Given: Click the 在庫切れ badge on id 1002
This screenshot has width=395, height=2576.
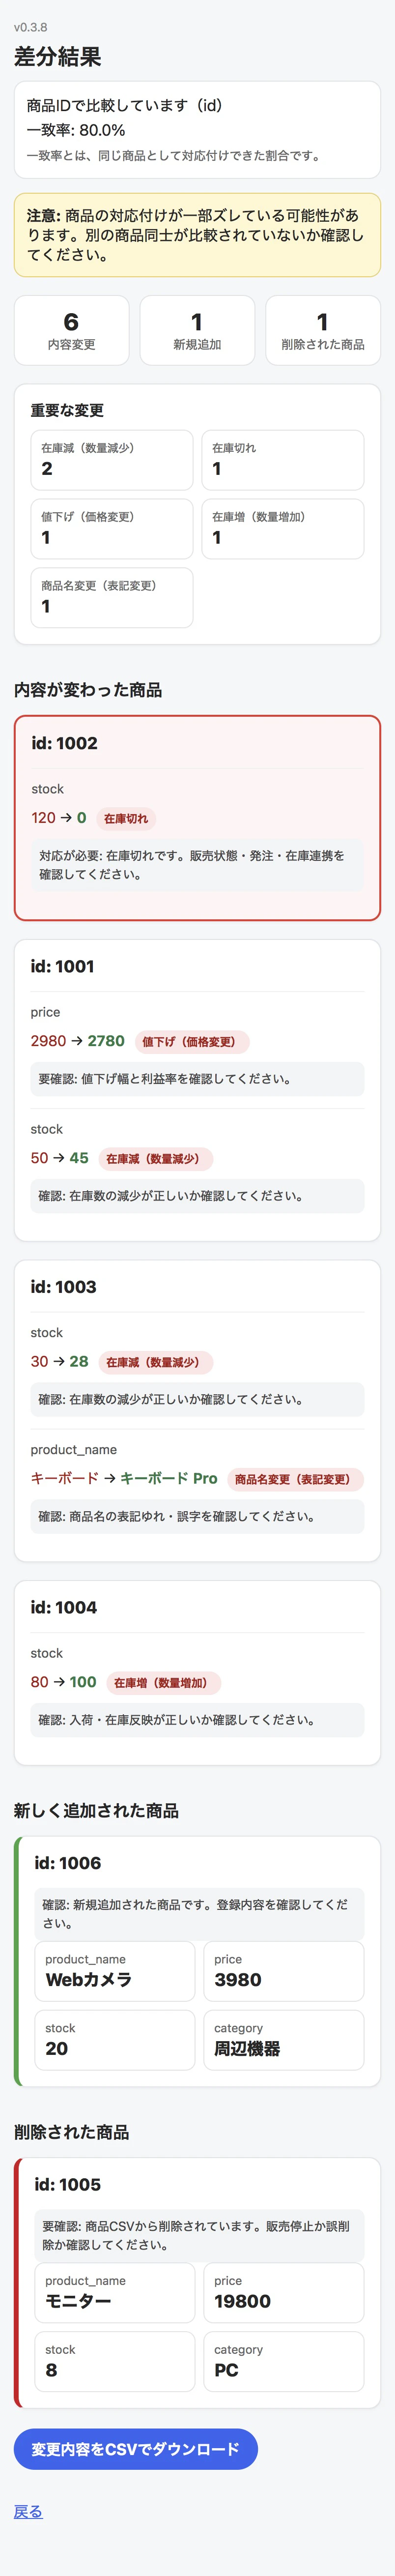Looking at the screenshot, I should (x=126, y=818).
